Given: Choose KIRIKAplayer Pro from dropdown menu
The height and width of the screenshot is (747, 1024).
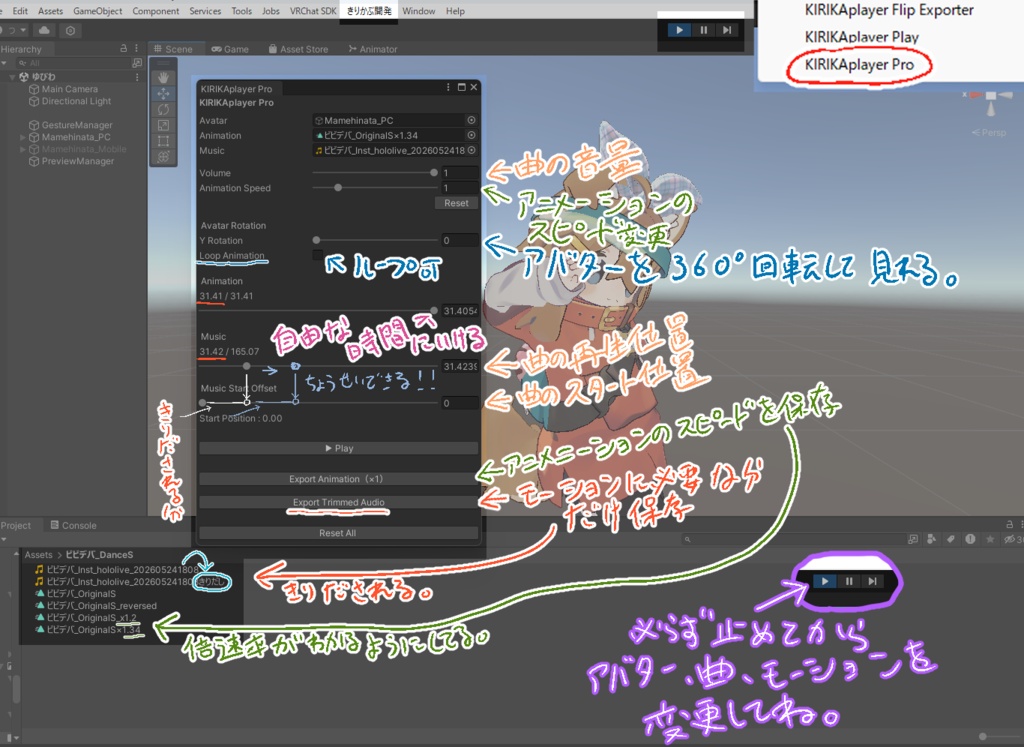Looking at the screenshot, I should point(859,65).
